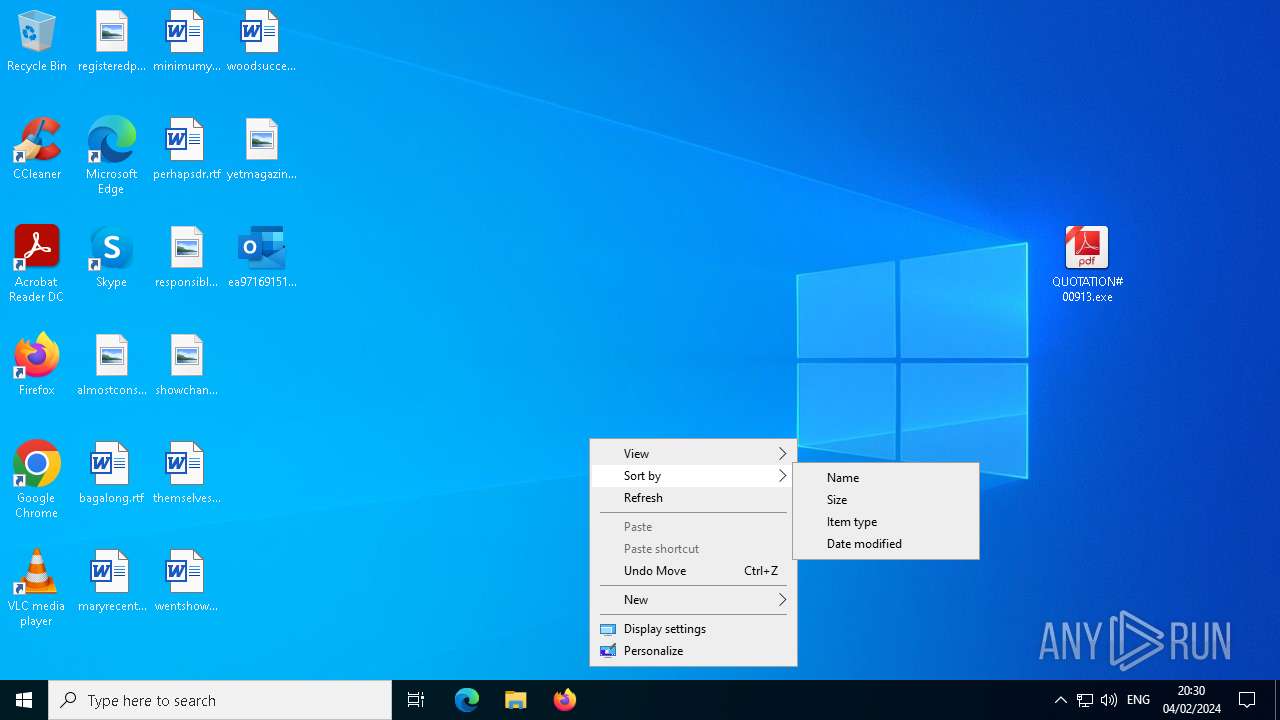
Task: Open File Explorer from the taskbar
Action: 516,700
